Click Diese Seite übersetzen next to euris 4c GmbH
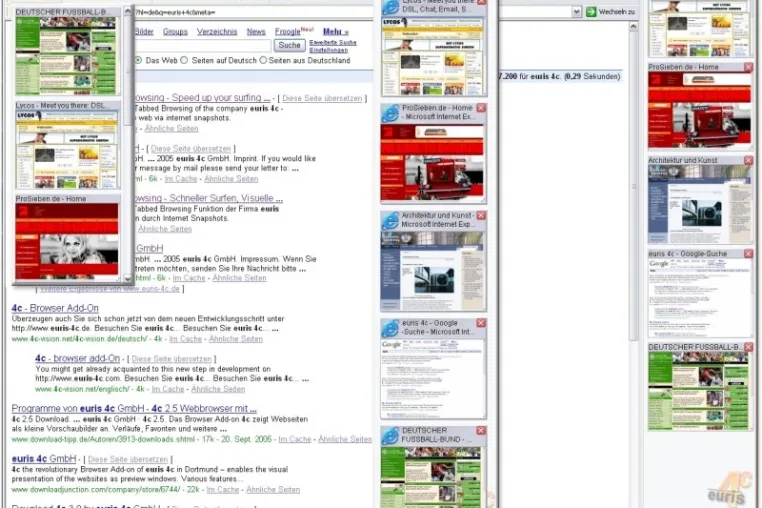The image size is (762, 508). tap(128, 459)
